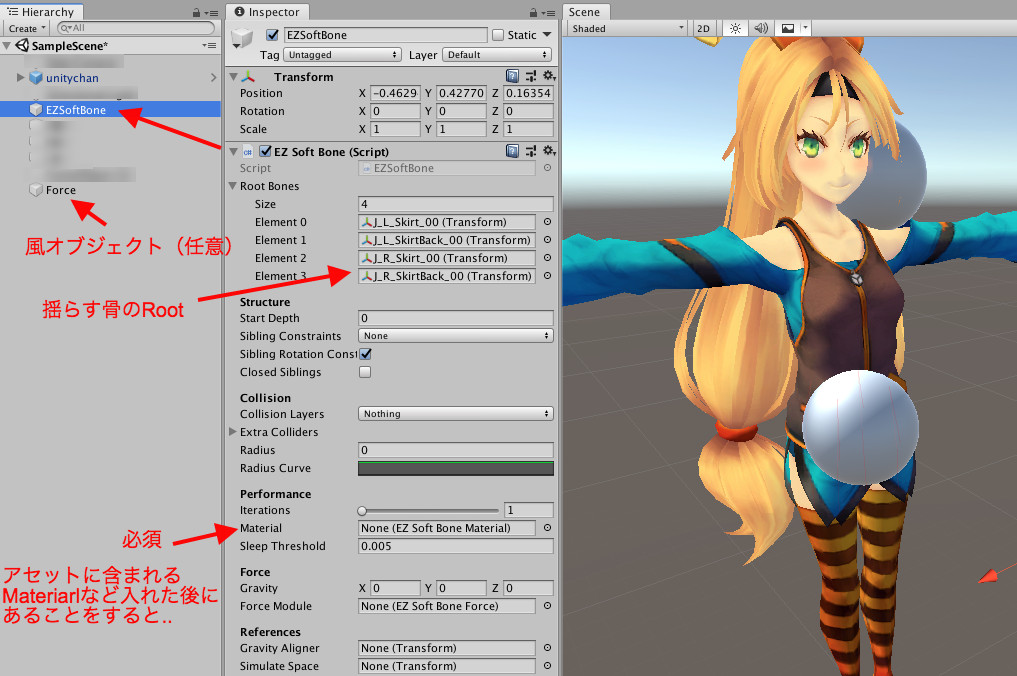Open EZ Soft Bone component gear menu
The image size is (1017, 676).
[549, 151]
